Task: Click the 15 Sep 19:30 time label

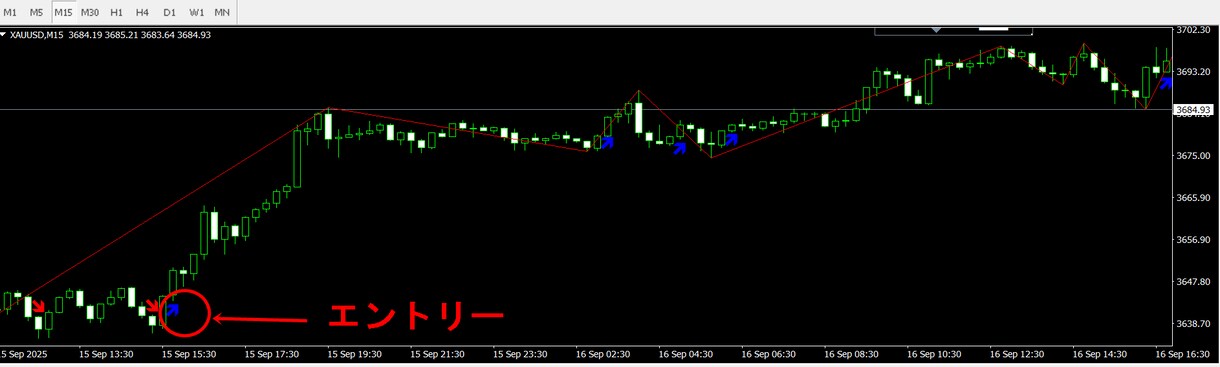Action: [x=356, y=354]
